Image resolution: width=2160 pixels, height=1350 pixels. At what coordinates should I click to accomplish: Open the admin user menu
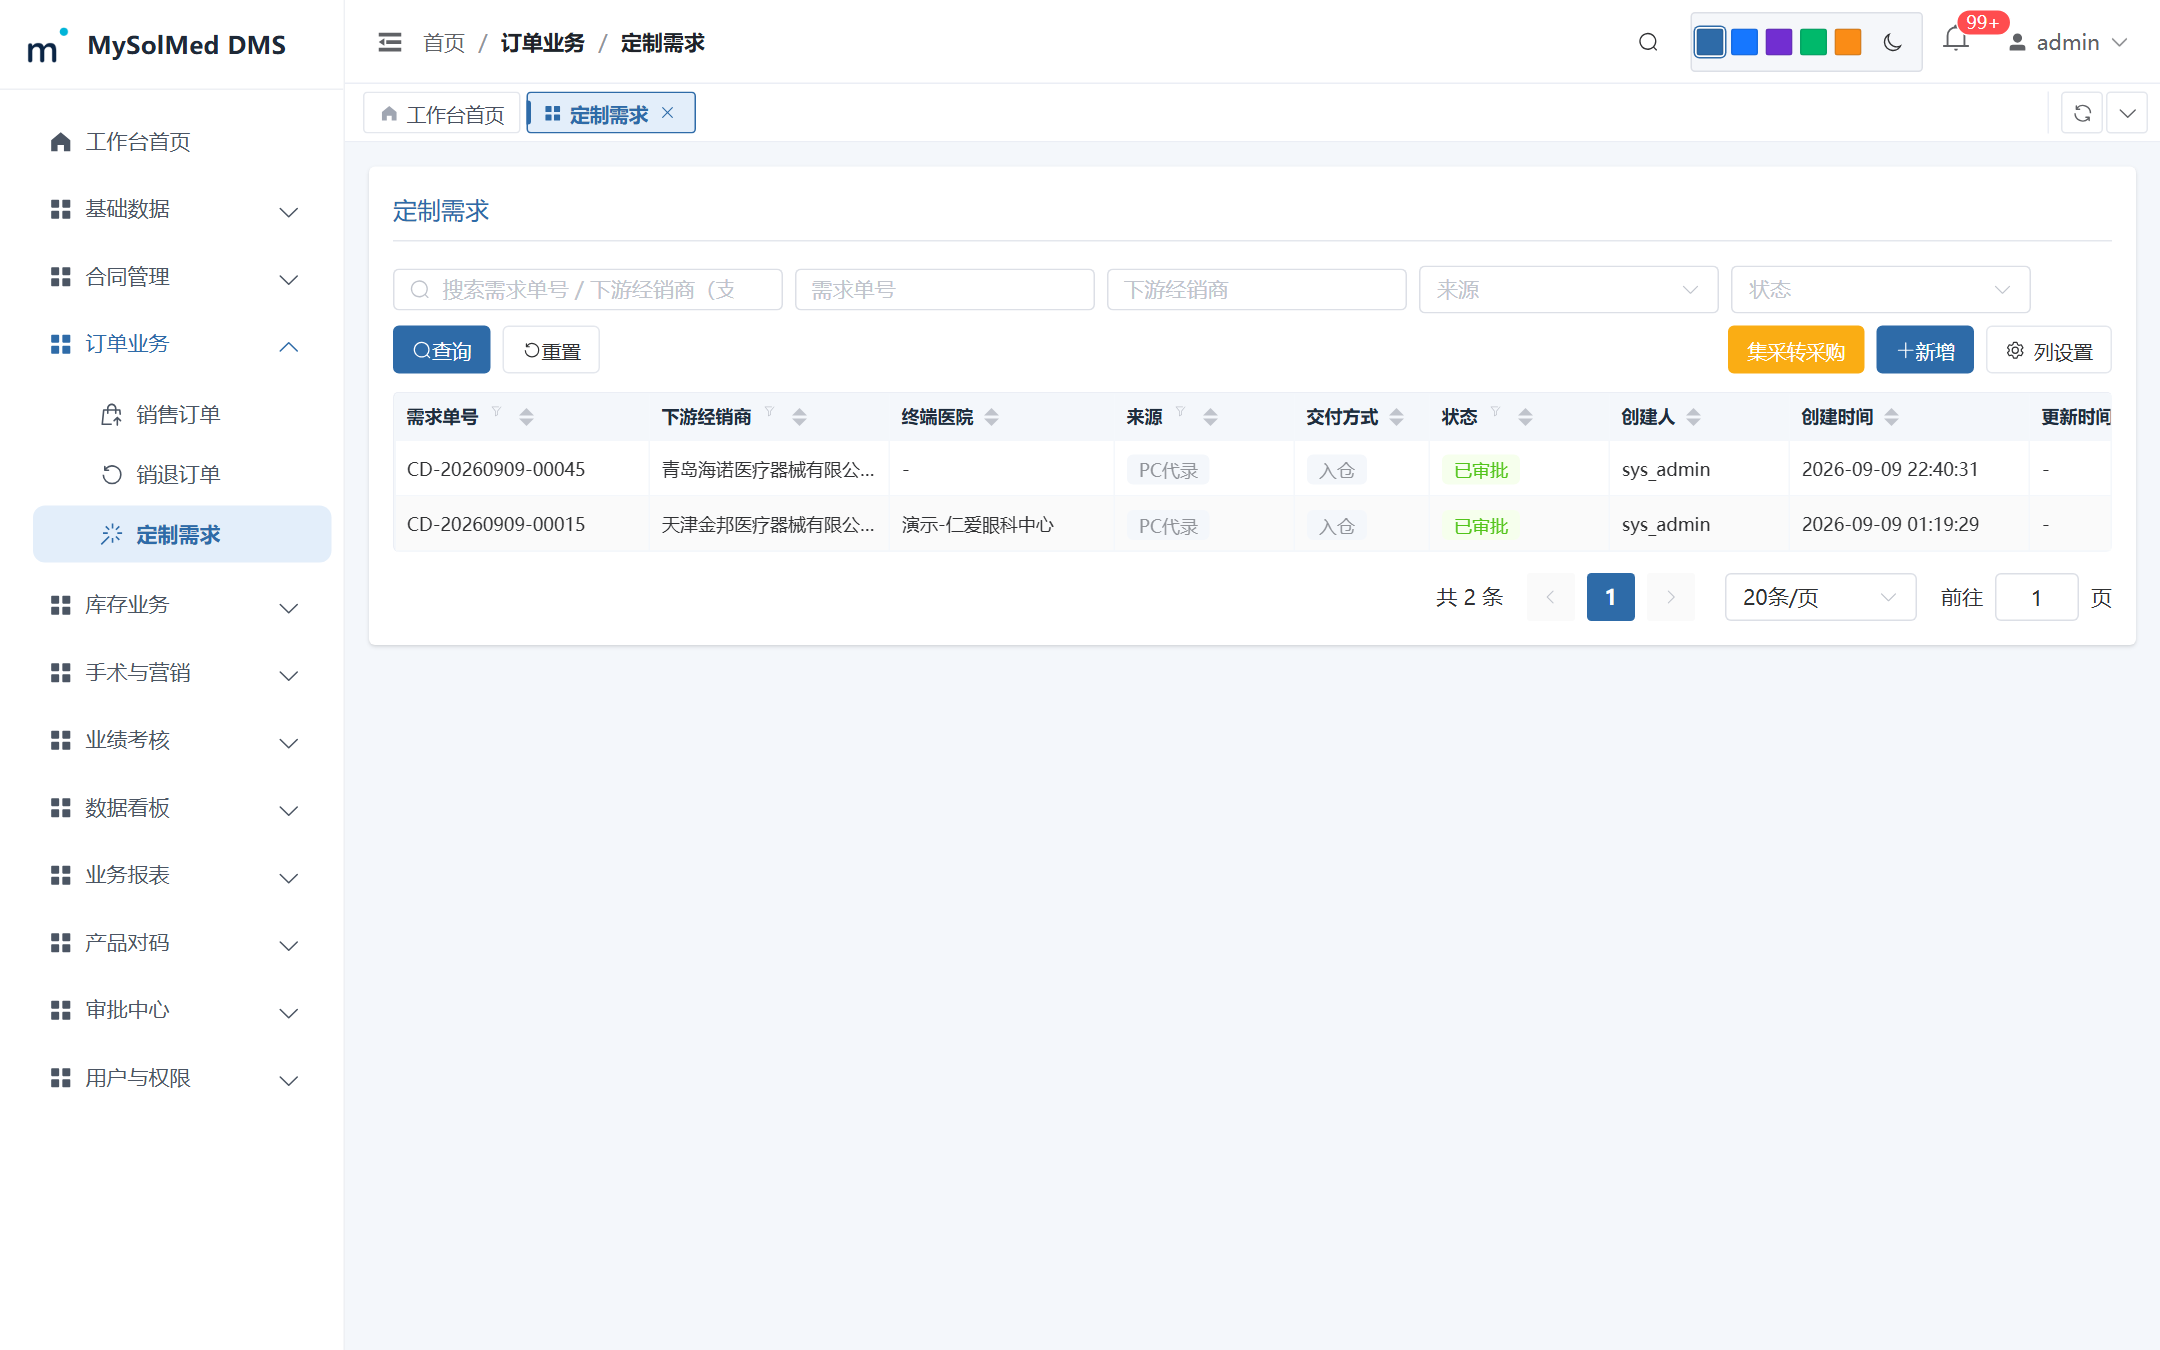2068,43
